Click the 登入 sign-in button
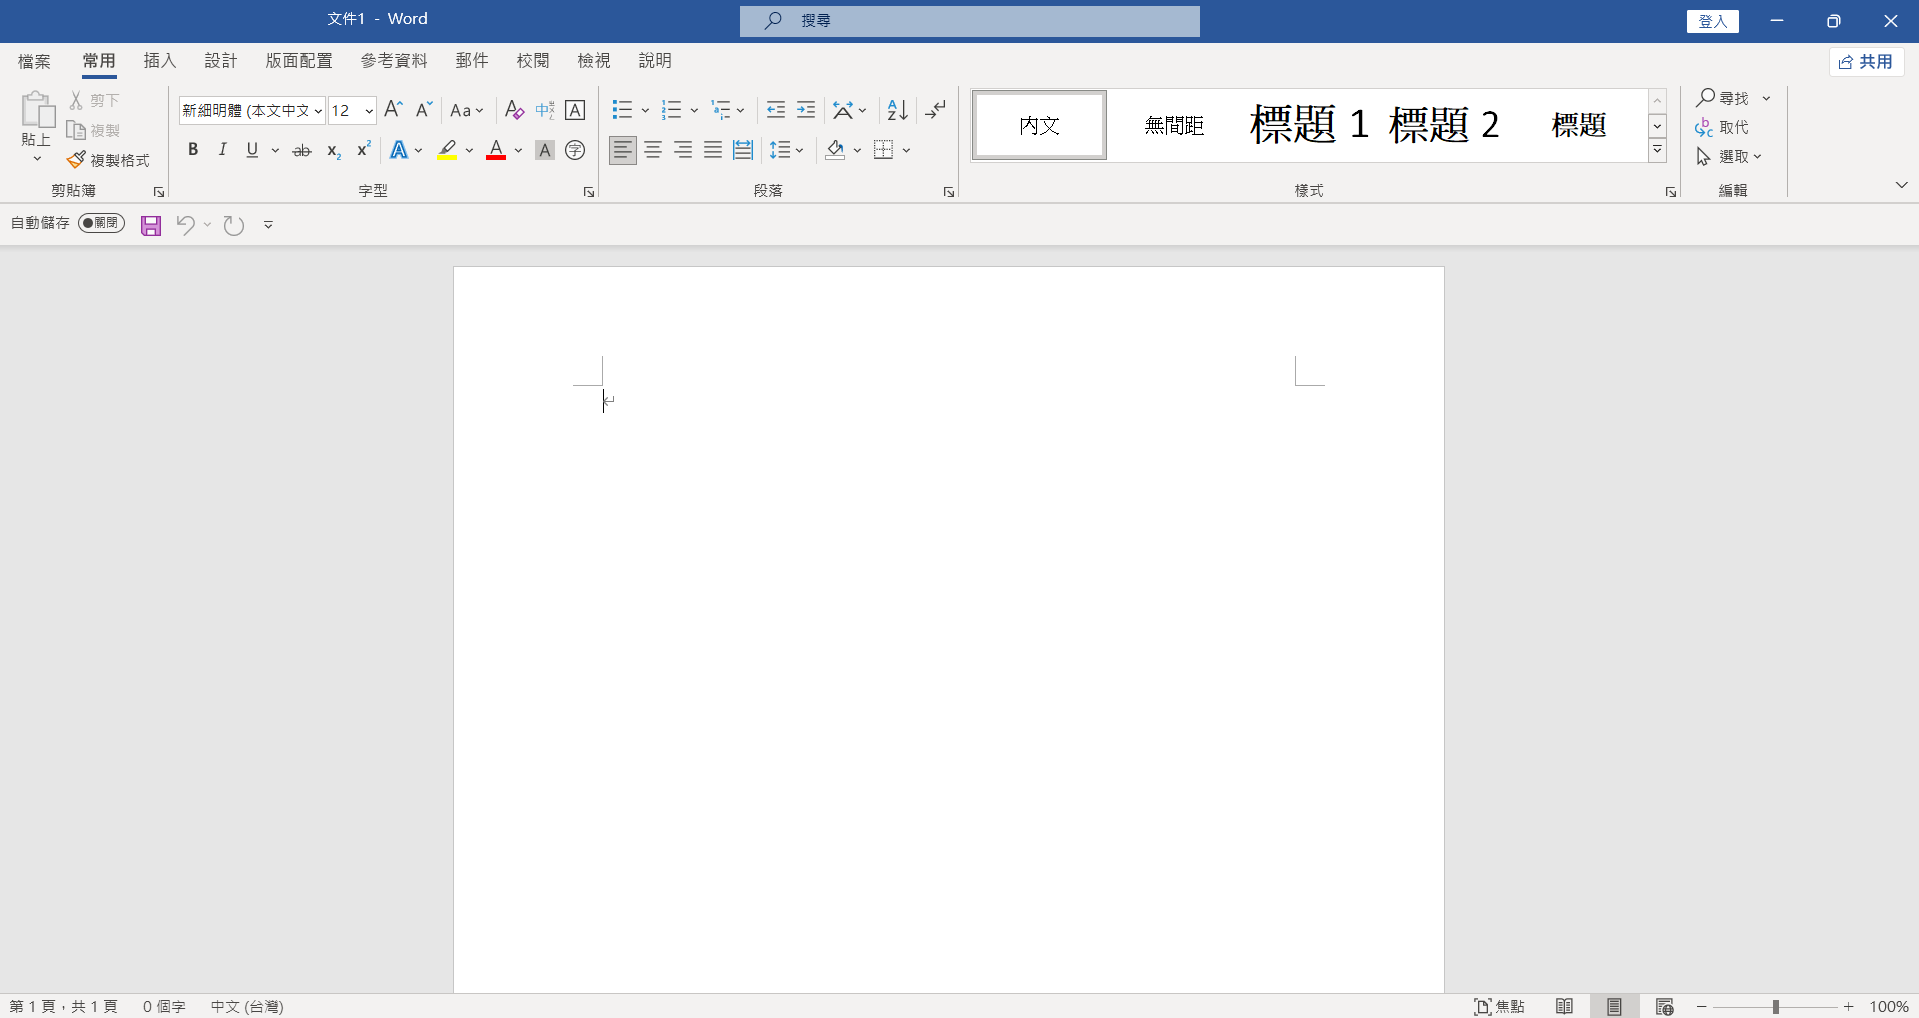Viewport: 1919px width, 1018px height. pos(1712,20)
